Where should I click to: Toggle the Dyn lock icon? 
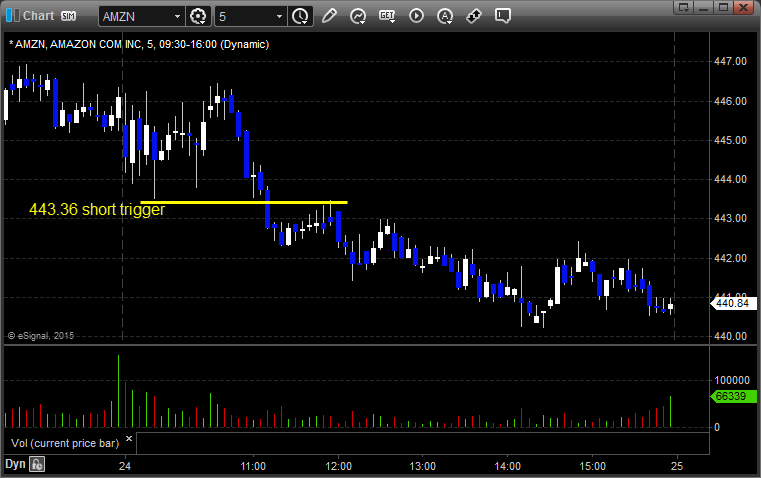37,464
